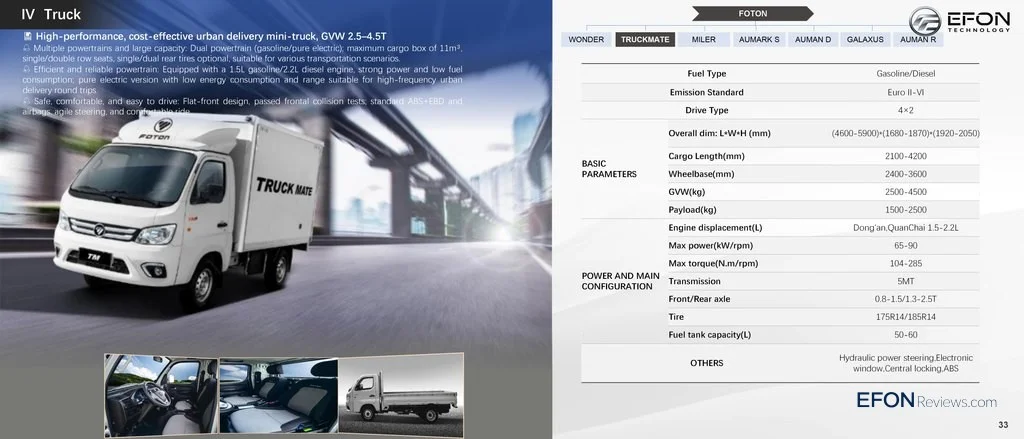Click the page number 33
Image resolution: width=1024 pixels, height=439 pixels.
point(1003,424)
